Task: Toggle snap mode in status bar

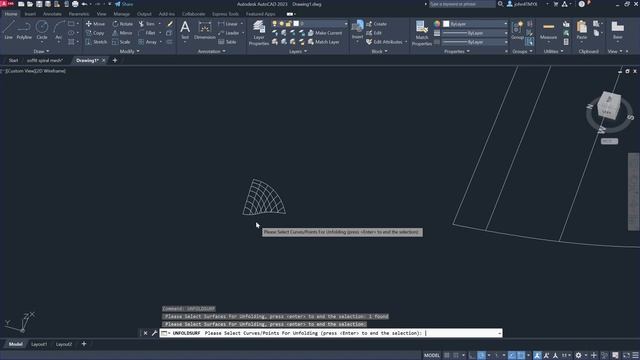Action: 456,356
